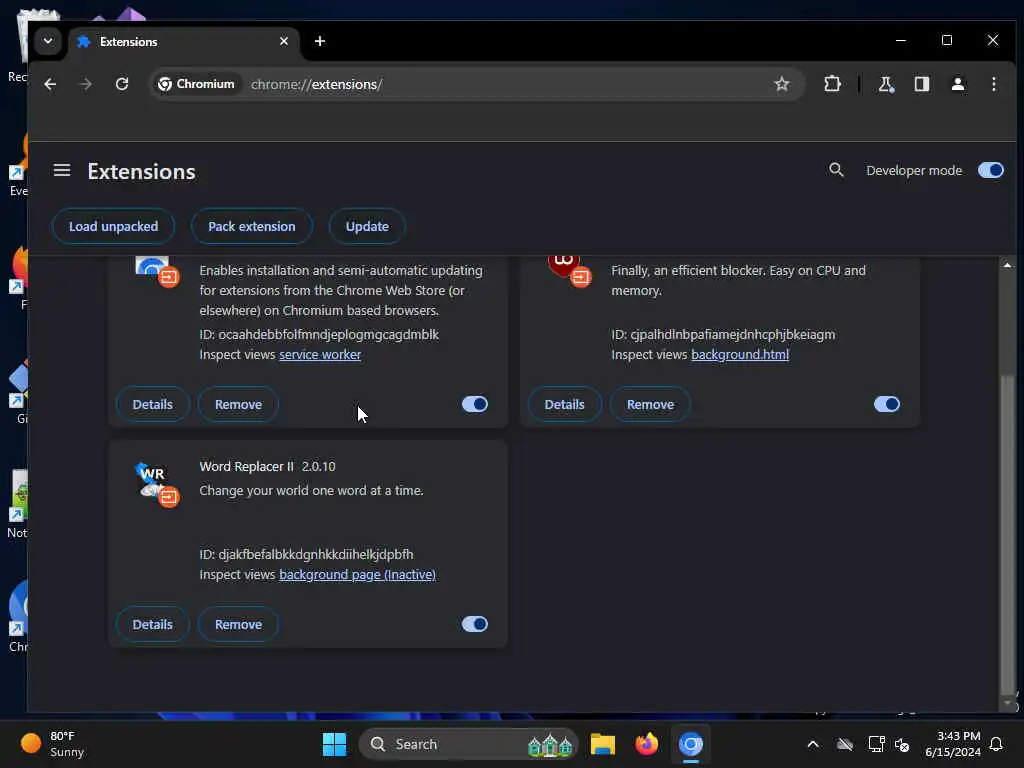Open the Windows Start menu
Image resolution: width=1024 pixels, height=768 pixels.
(x=334, y=744)
